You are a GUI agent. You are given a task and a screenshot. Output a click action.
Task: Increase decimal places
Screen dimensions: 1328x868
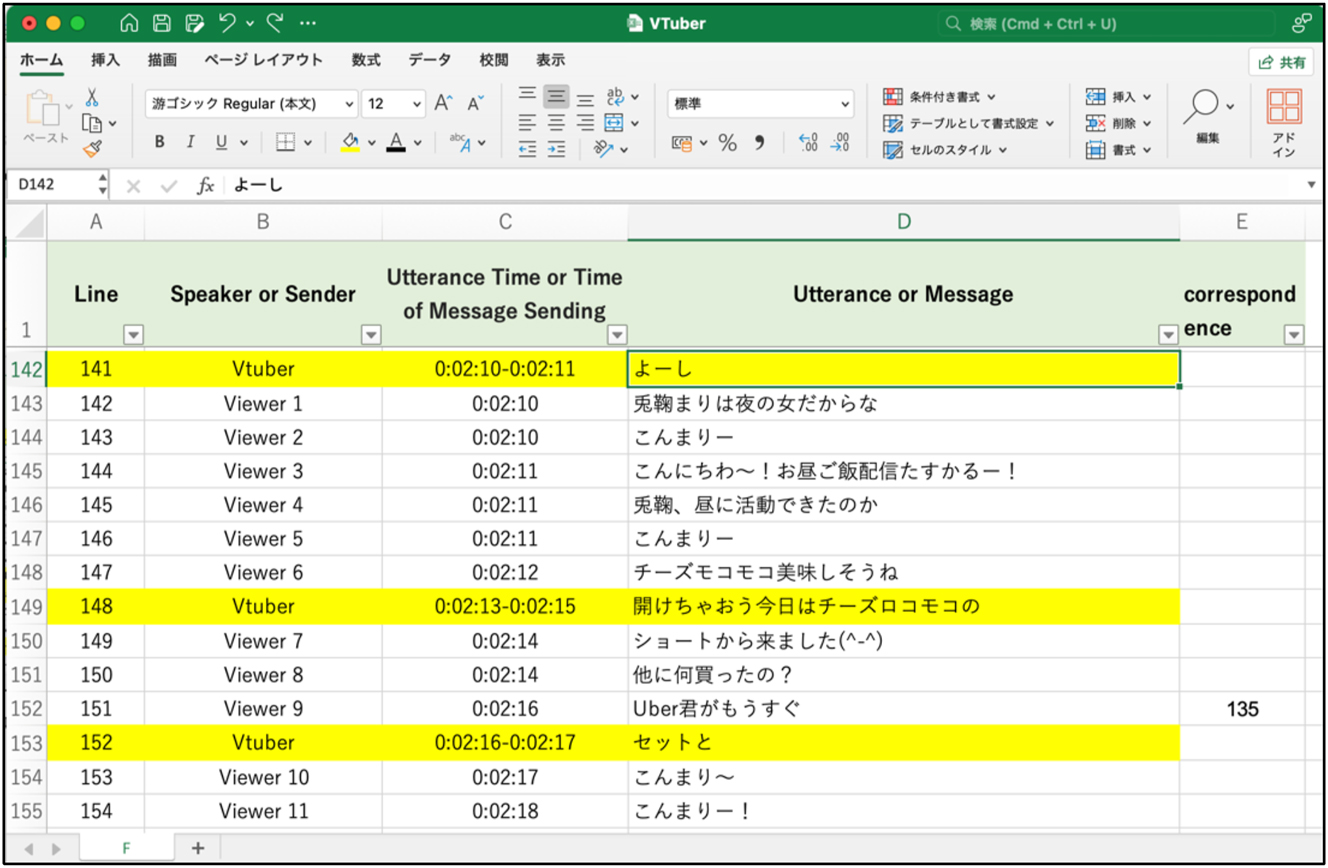808,142
